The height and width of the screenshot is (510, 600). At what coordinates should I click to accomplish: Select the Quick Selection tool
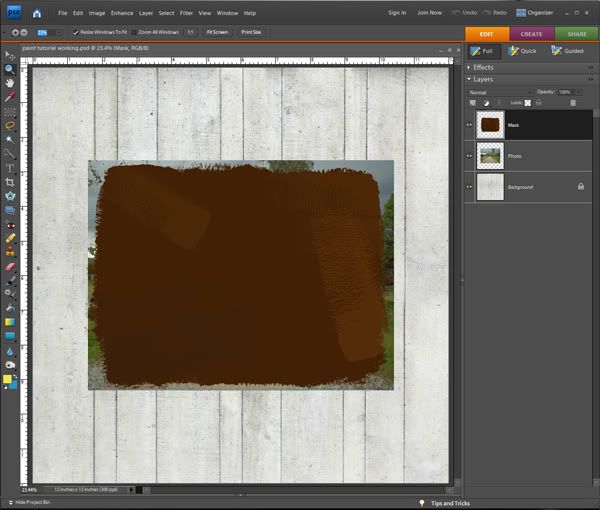point(10,153)
